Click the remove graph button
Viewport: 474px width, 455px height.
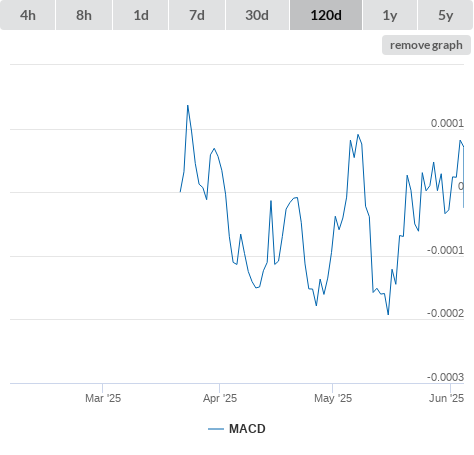point(426,45)
